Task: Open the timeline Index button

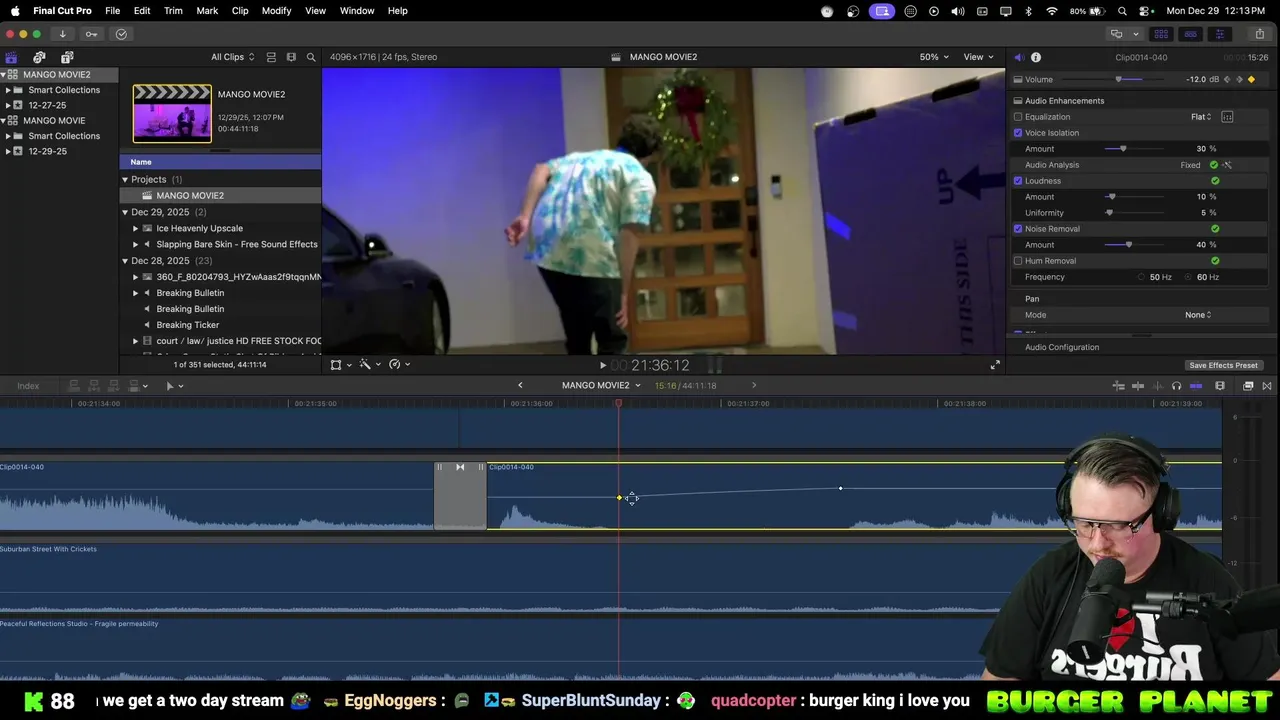Action: (28, 386)
